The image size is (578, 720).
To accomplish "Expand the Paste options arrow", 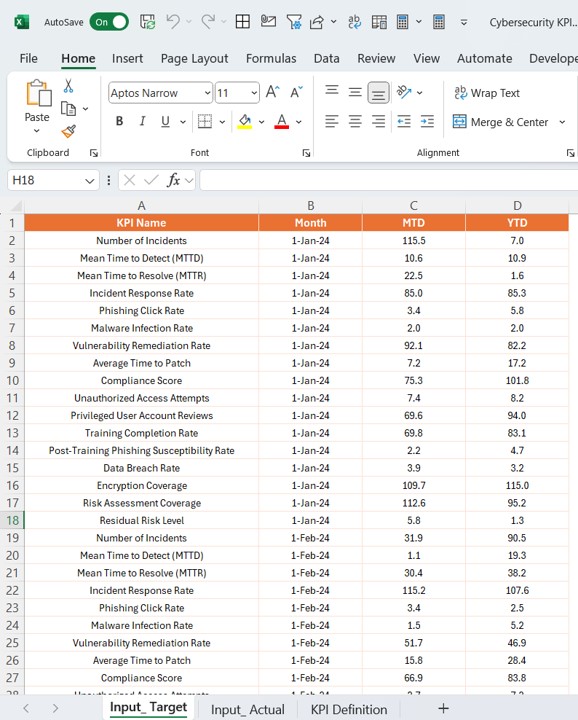I will tap(37, 131).
